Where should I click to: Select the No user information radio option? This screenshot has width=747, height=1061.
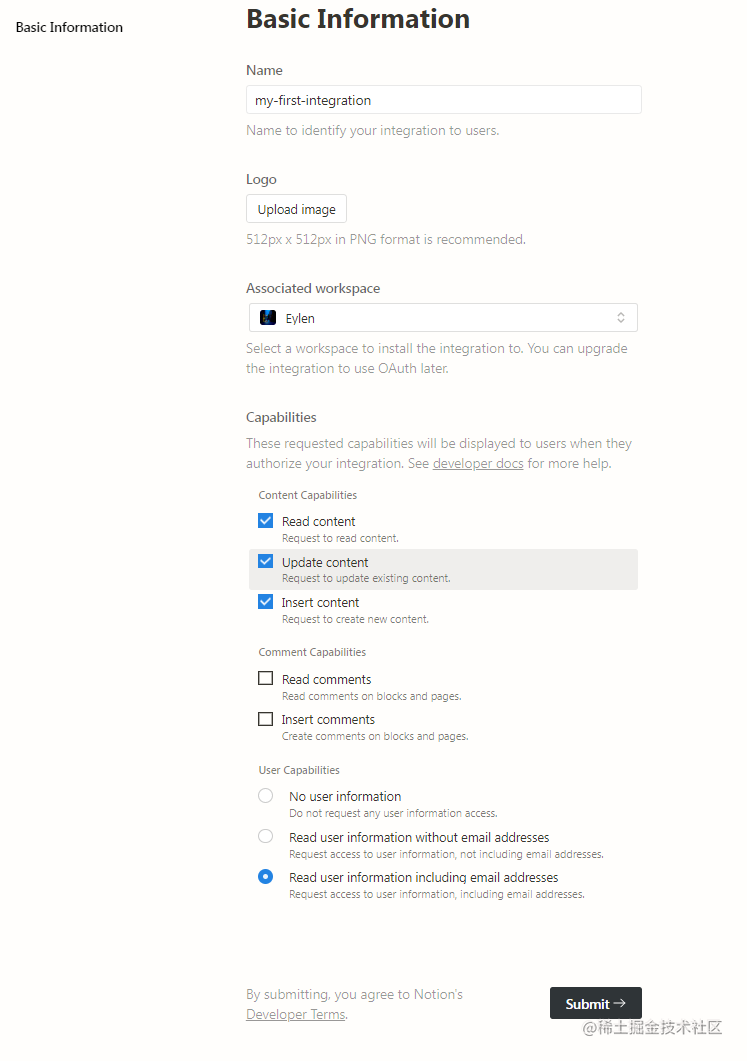265,795
